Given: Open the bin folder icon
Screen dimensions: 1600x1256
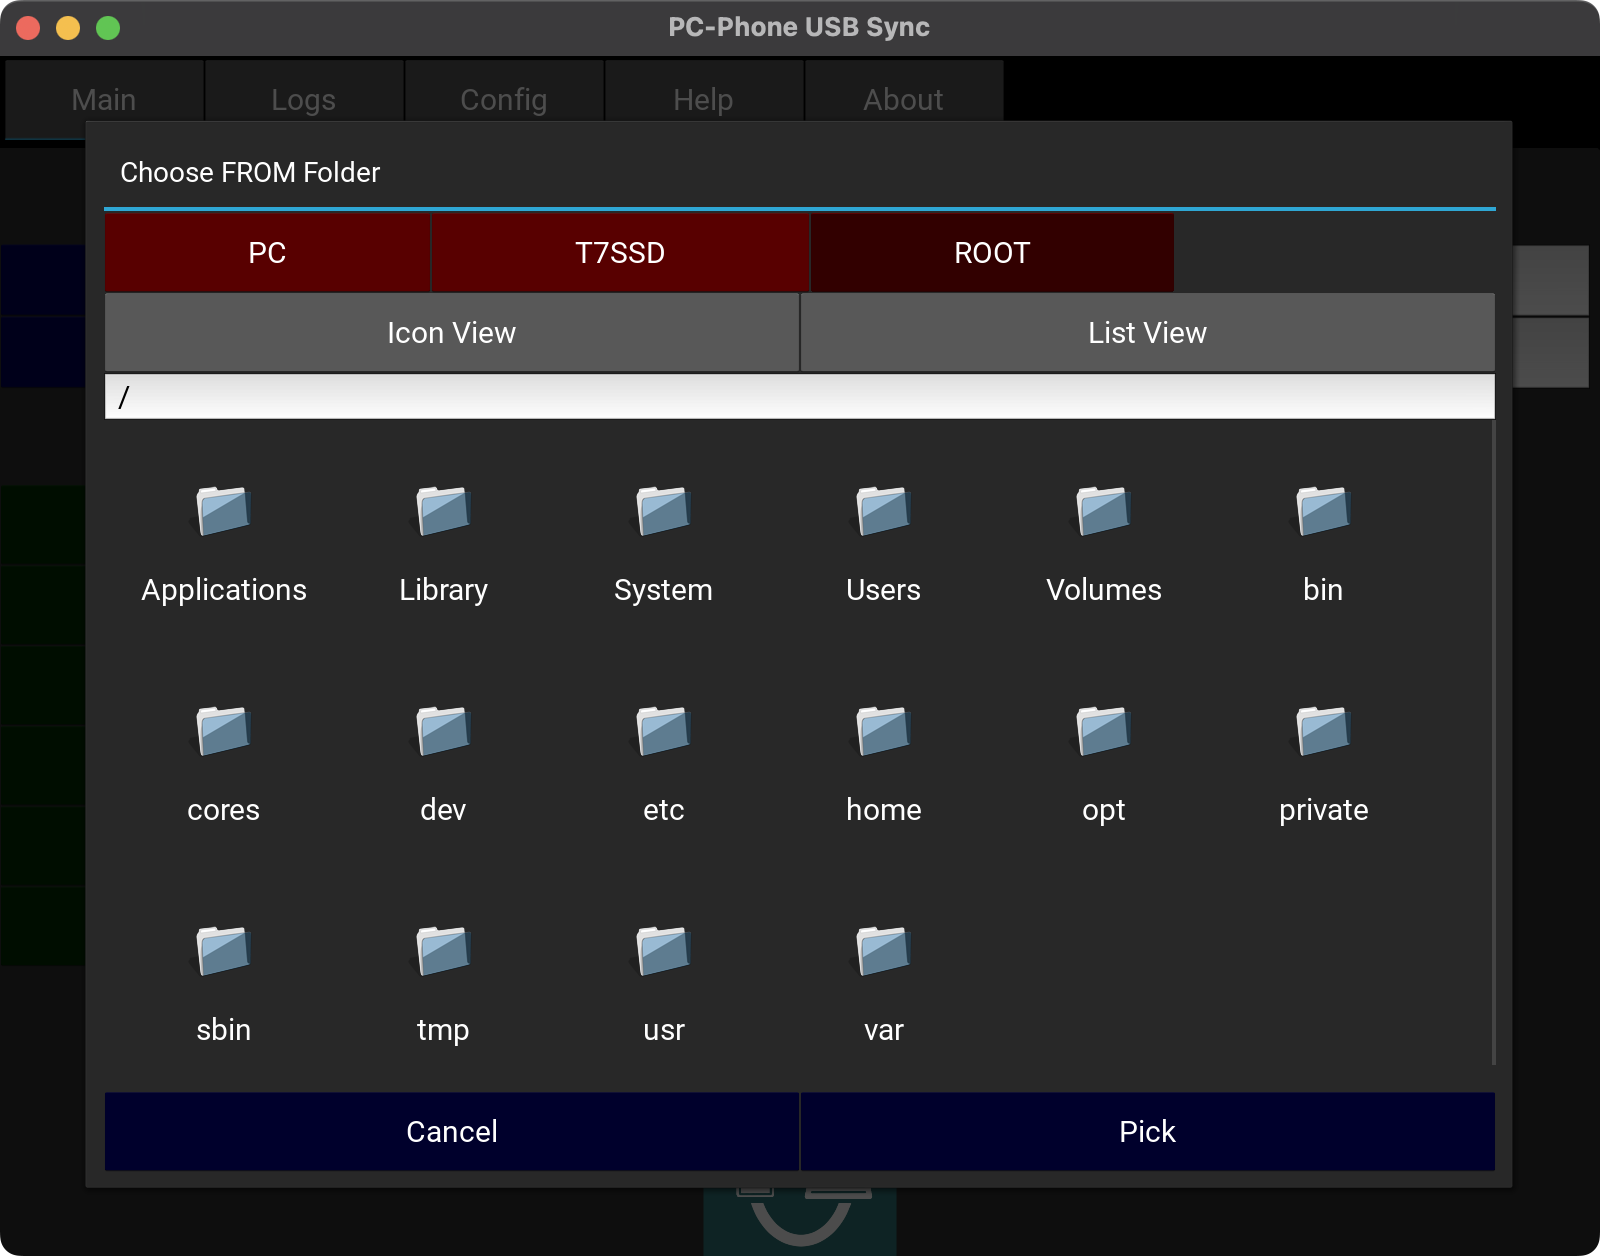Looking at the screenshot, I should 1323,512.
